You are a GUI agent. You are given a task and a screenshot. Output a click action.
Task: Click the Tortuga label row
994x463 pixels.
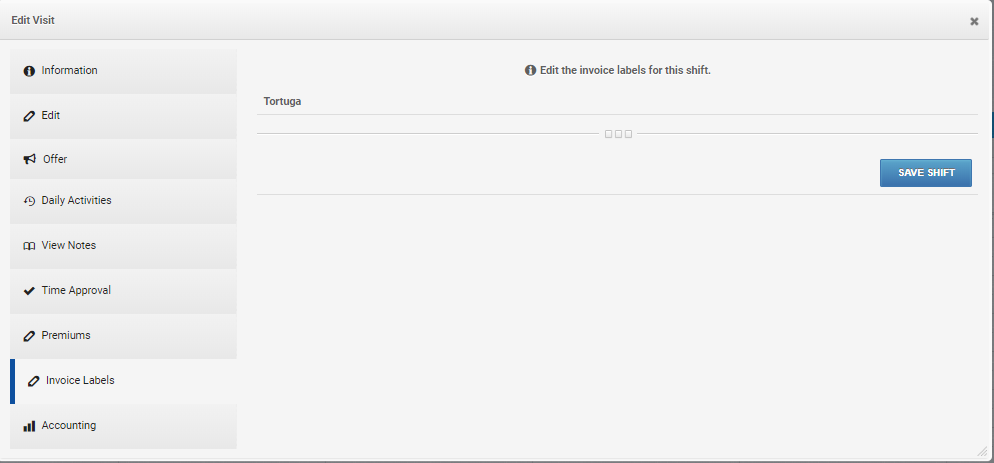click(x=283, y=101)
